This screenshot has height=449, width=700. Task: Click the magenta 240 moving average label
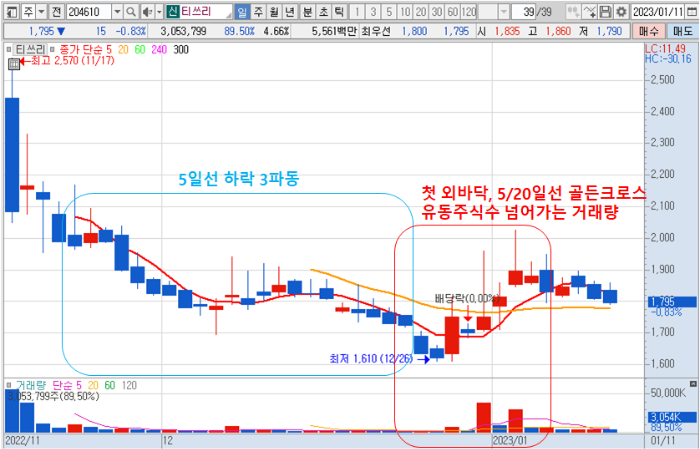click(159, 50)
